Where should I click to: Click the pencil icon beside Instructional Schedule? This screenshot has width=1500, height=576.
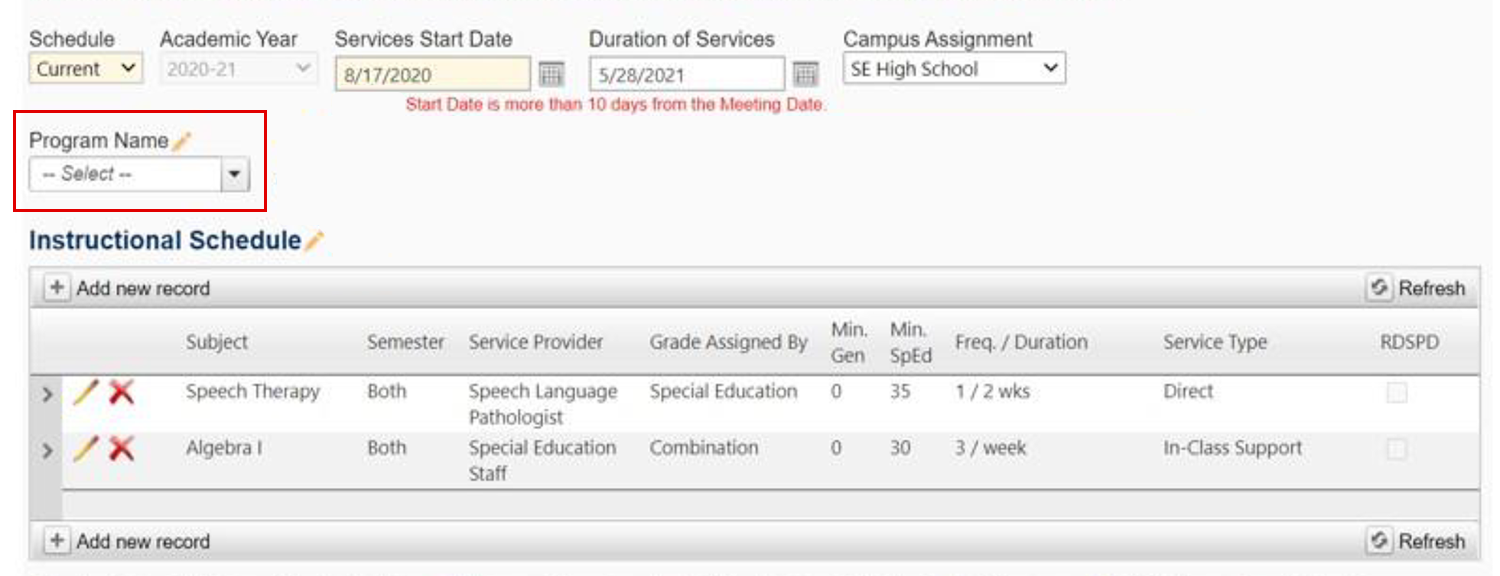pos(312,239)
